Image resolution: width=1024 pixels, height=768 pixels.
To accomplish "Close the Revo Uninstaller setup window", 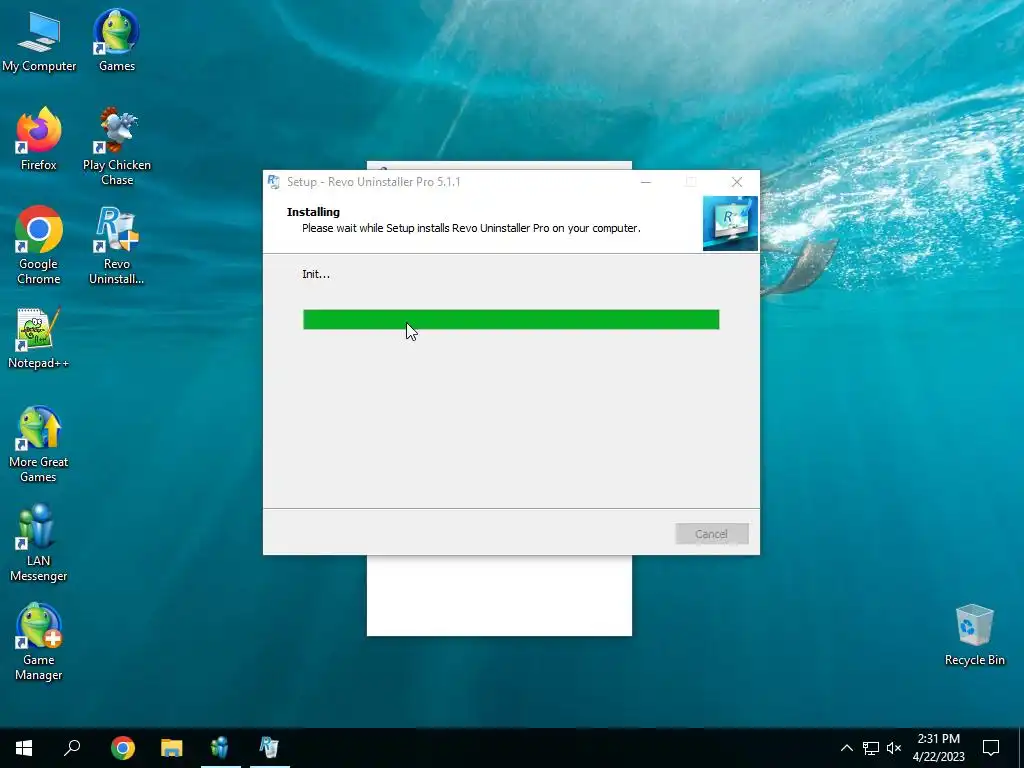I will coord(737,182).
